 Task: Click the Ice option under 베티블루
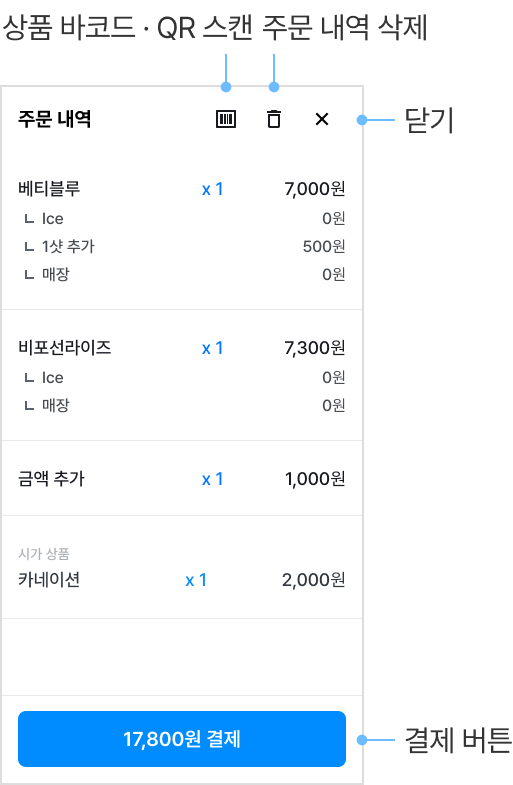coord(182,218)
